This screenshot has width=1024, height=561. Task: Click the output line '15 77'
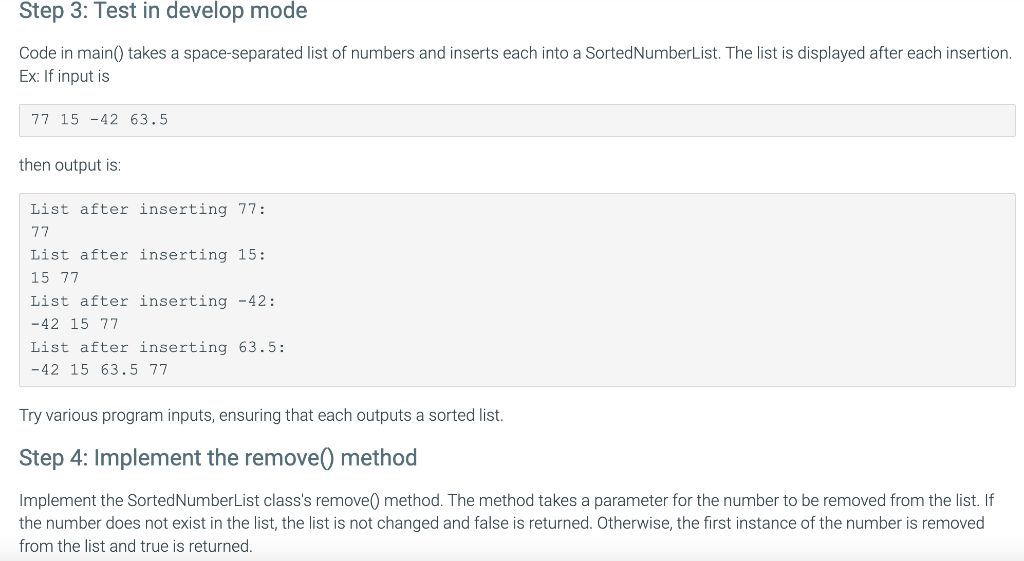(x=55, y=278)
